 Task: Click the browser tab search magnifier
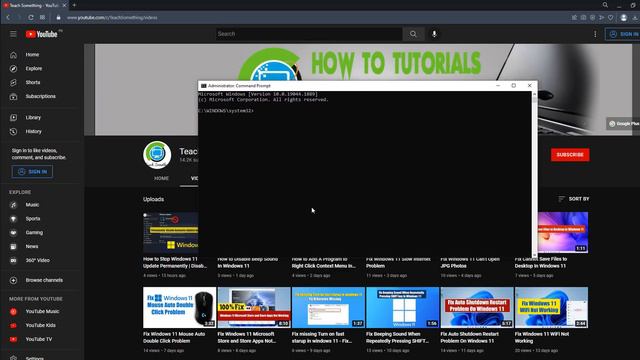[605, 5]
